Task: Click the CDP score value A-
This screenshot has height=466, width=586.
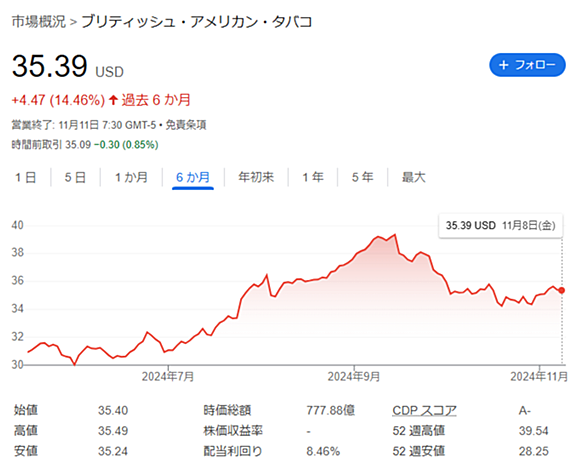Action: click(x=525, y=410)
